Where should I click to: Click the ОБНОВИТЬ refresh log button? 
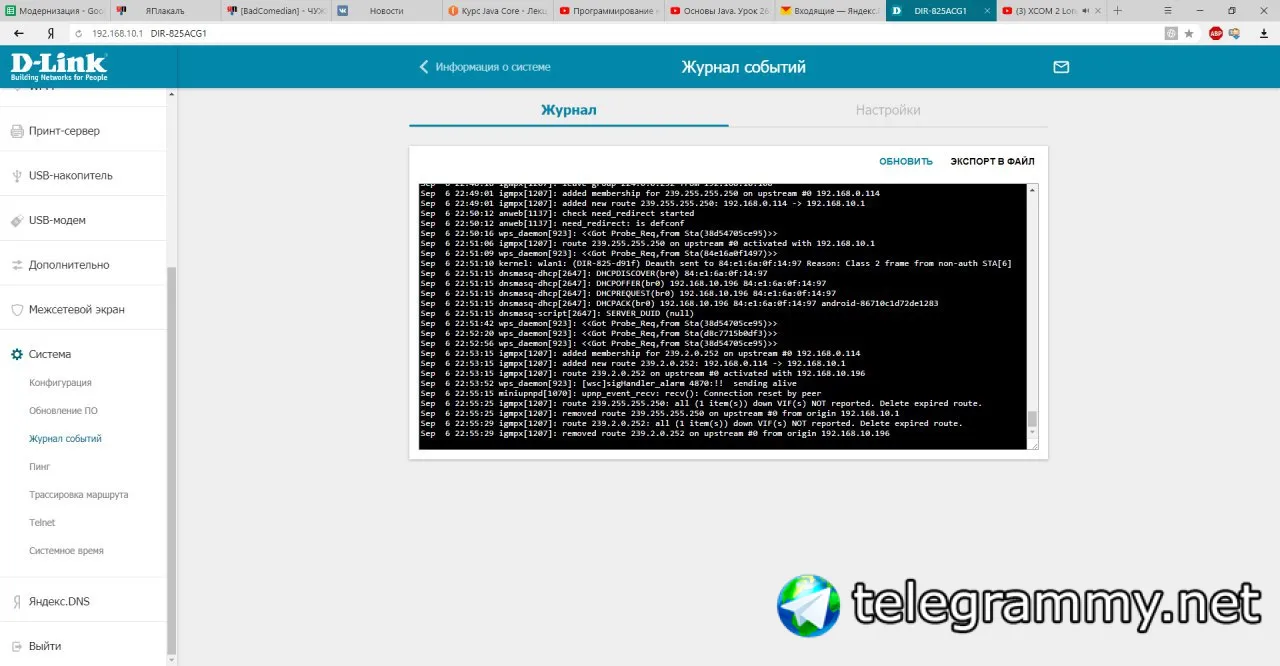coord(906,161)
